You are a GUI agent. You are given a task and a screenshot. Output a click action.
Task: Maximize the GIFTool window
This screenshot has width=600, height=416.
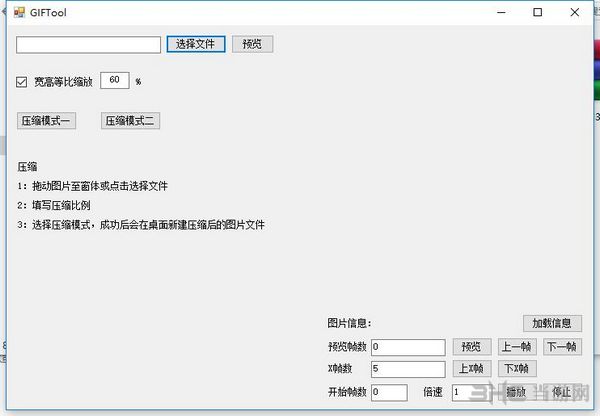(x=538, y=12)
